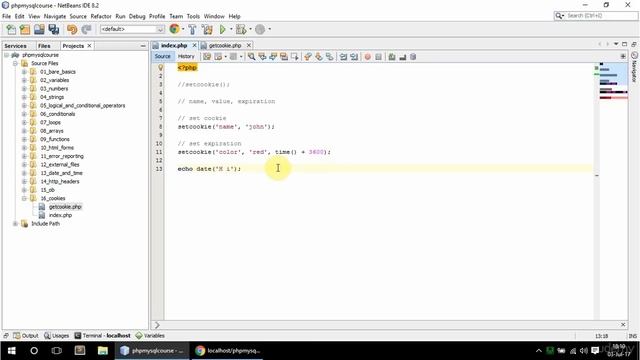Image resolution: width=640 pixels, height=360 pixels.
Task: Select index.php in the project tree
Action: pyautogui.click(x=60, y=215)
